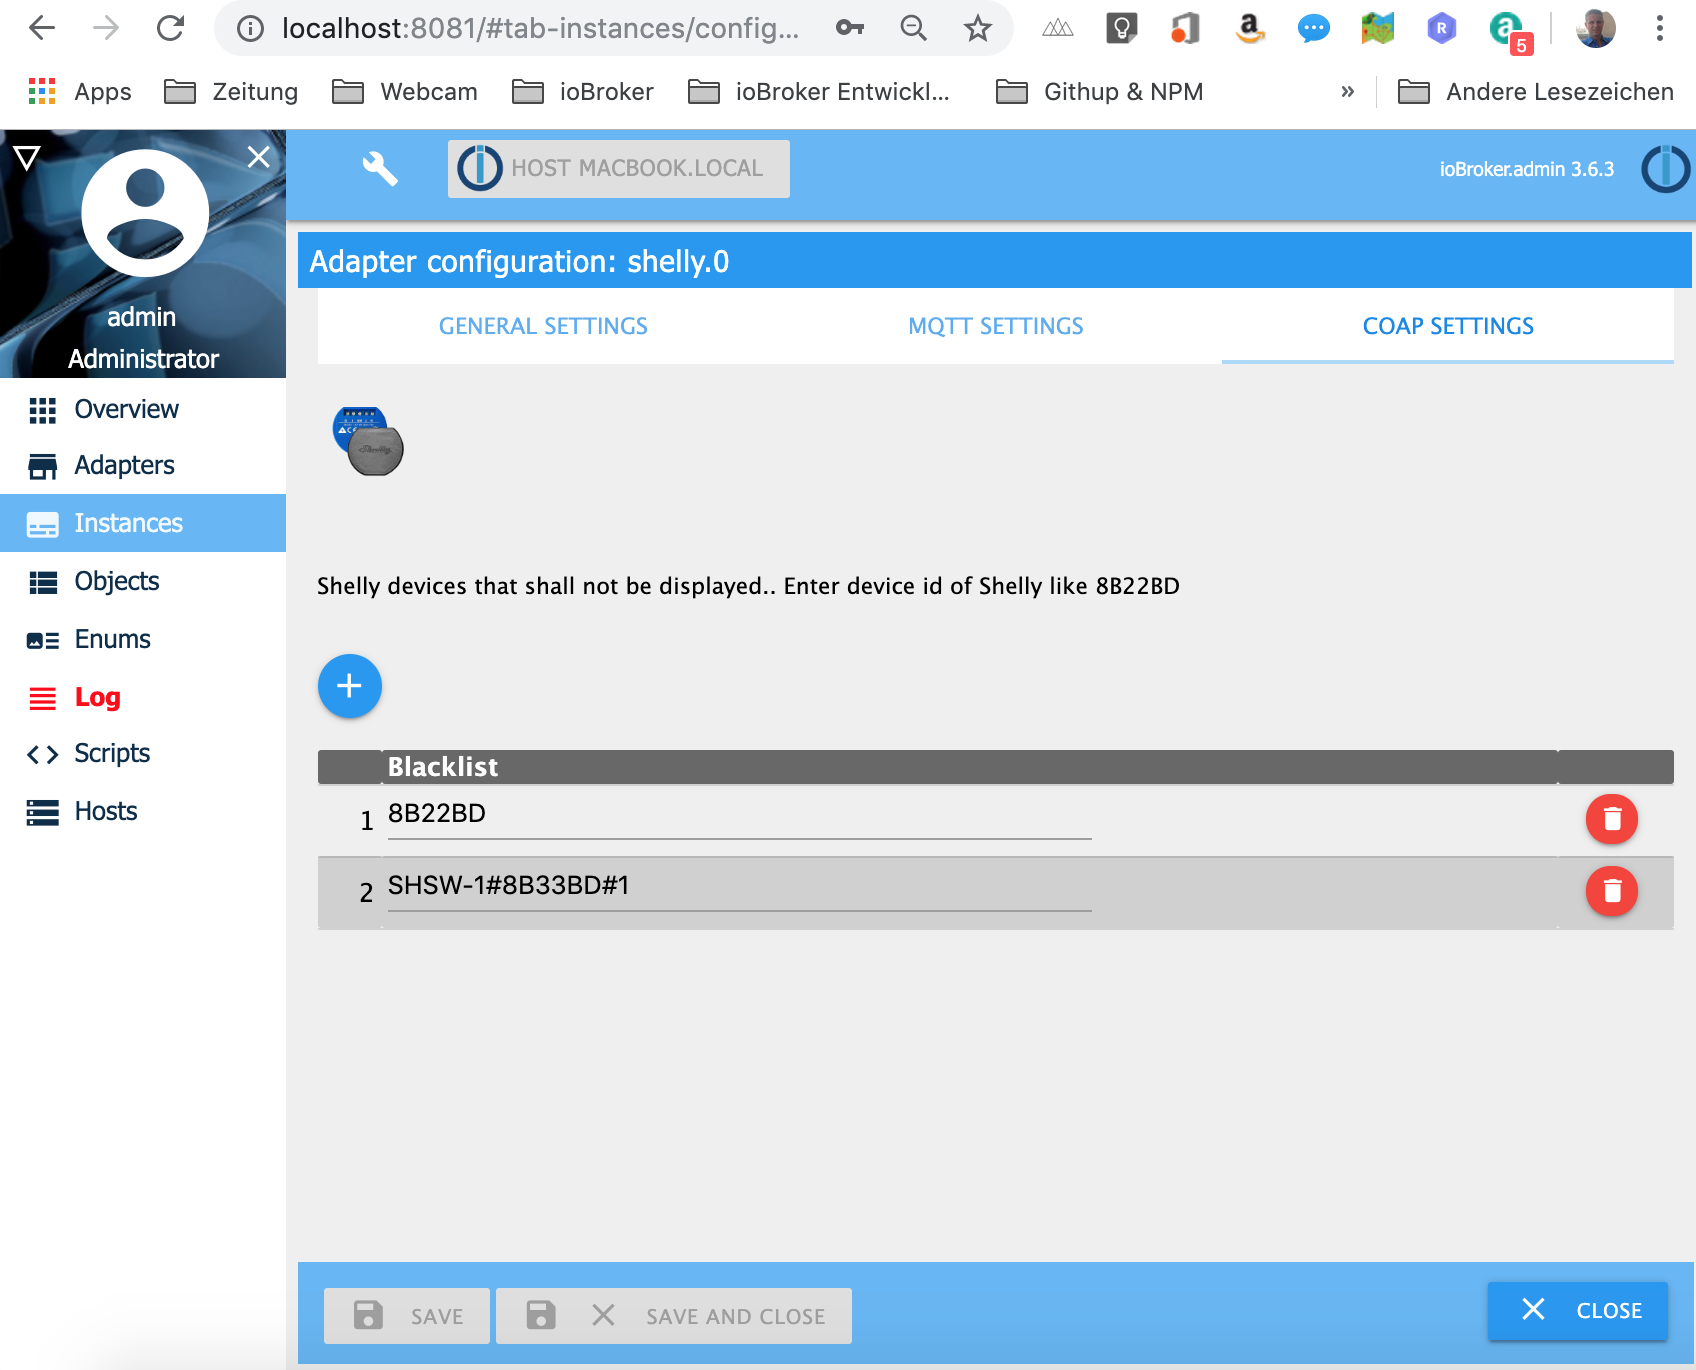Open the ioBroker bookmark folder
Screen dimensions: 1696x1370
coord(582,92)
